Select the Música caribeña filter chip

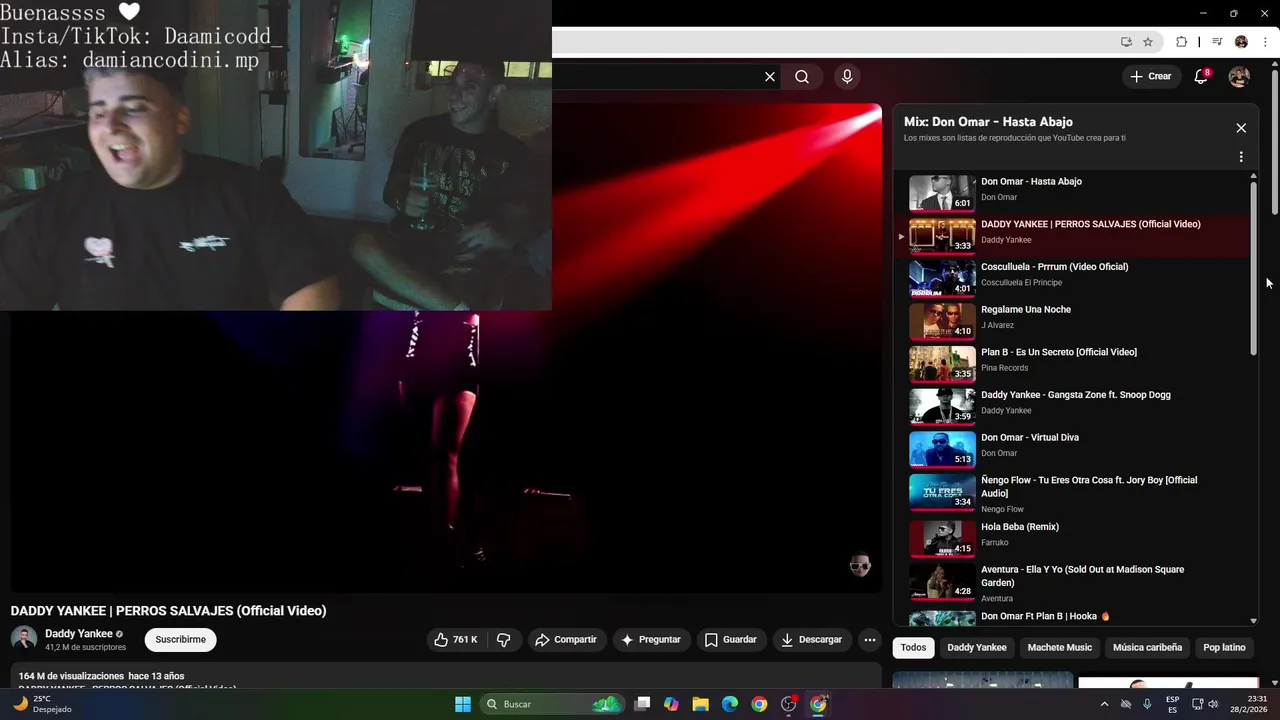coord(1147,648)
